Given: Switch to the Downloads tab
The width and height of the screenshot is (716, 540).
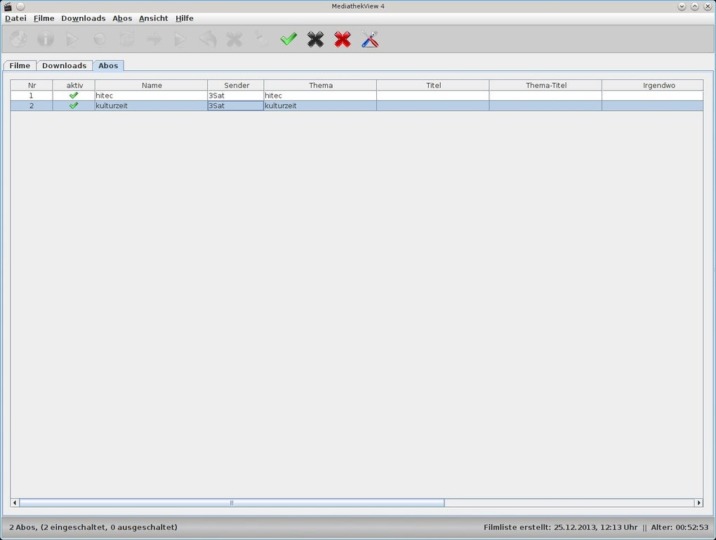Looking at the screenshot, I should (64, 65).
